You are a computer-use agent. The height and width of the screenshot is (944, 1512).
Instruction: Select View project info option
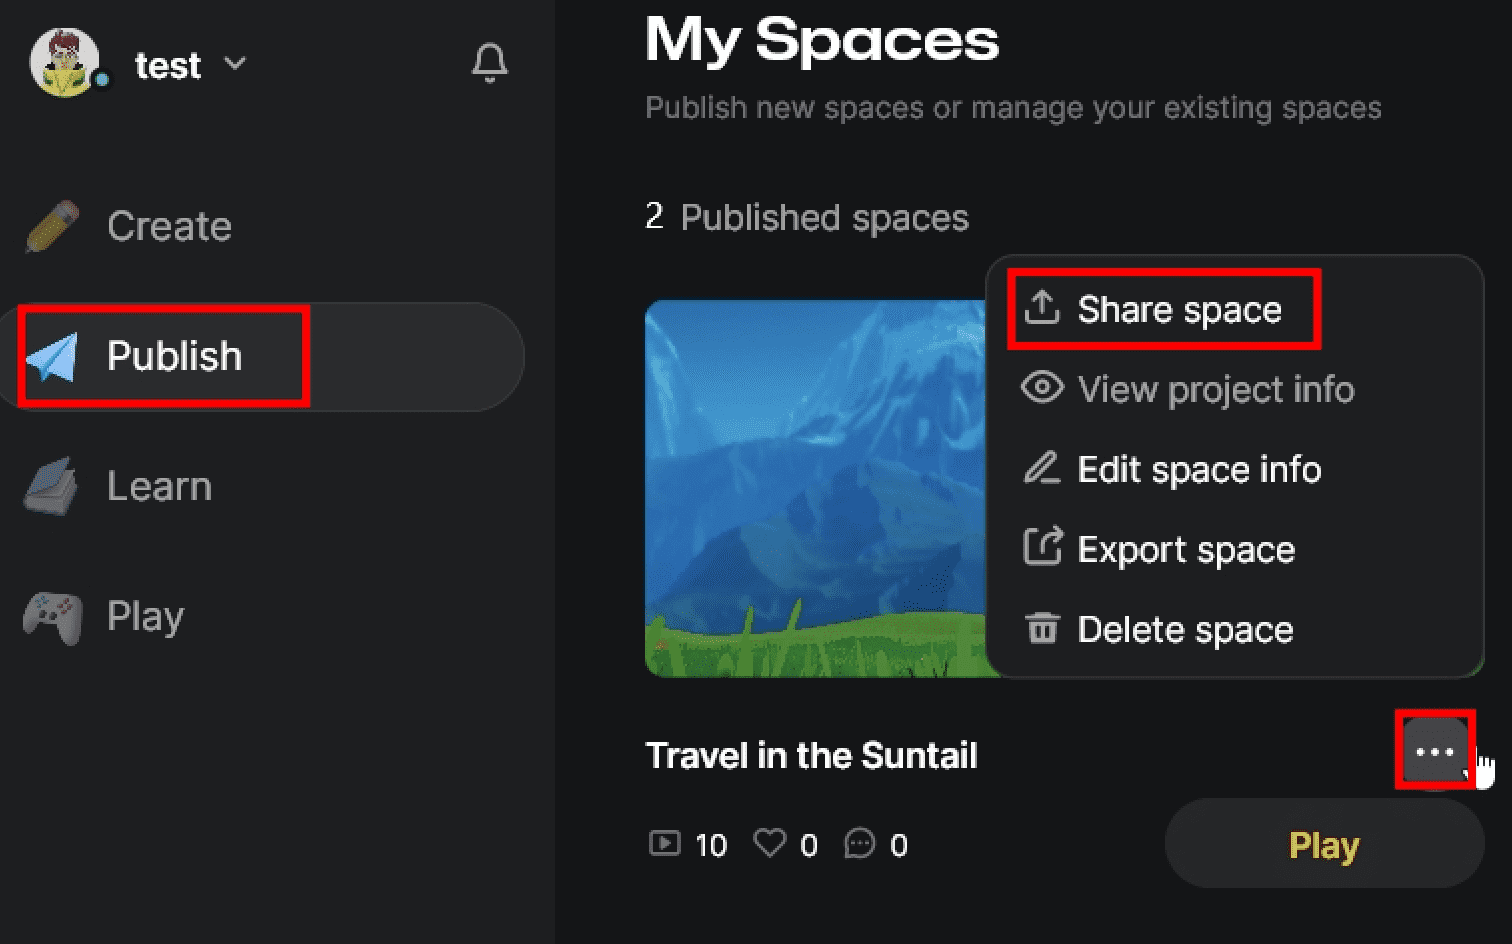(x=1216, y=389)
